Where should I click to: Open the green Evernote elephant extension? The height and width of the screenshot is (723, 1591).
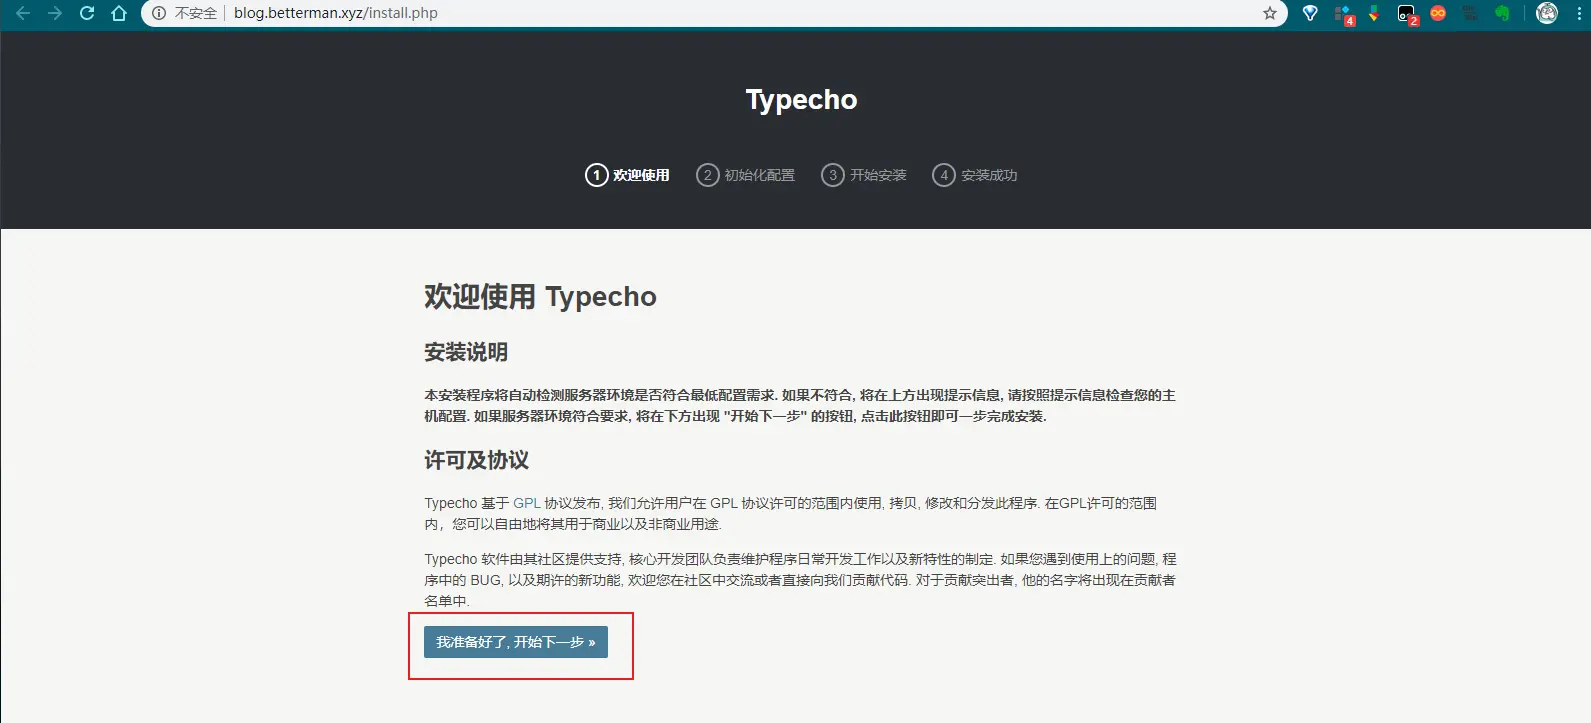pos(1502,13)
